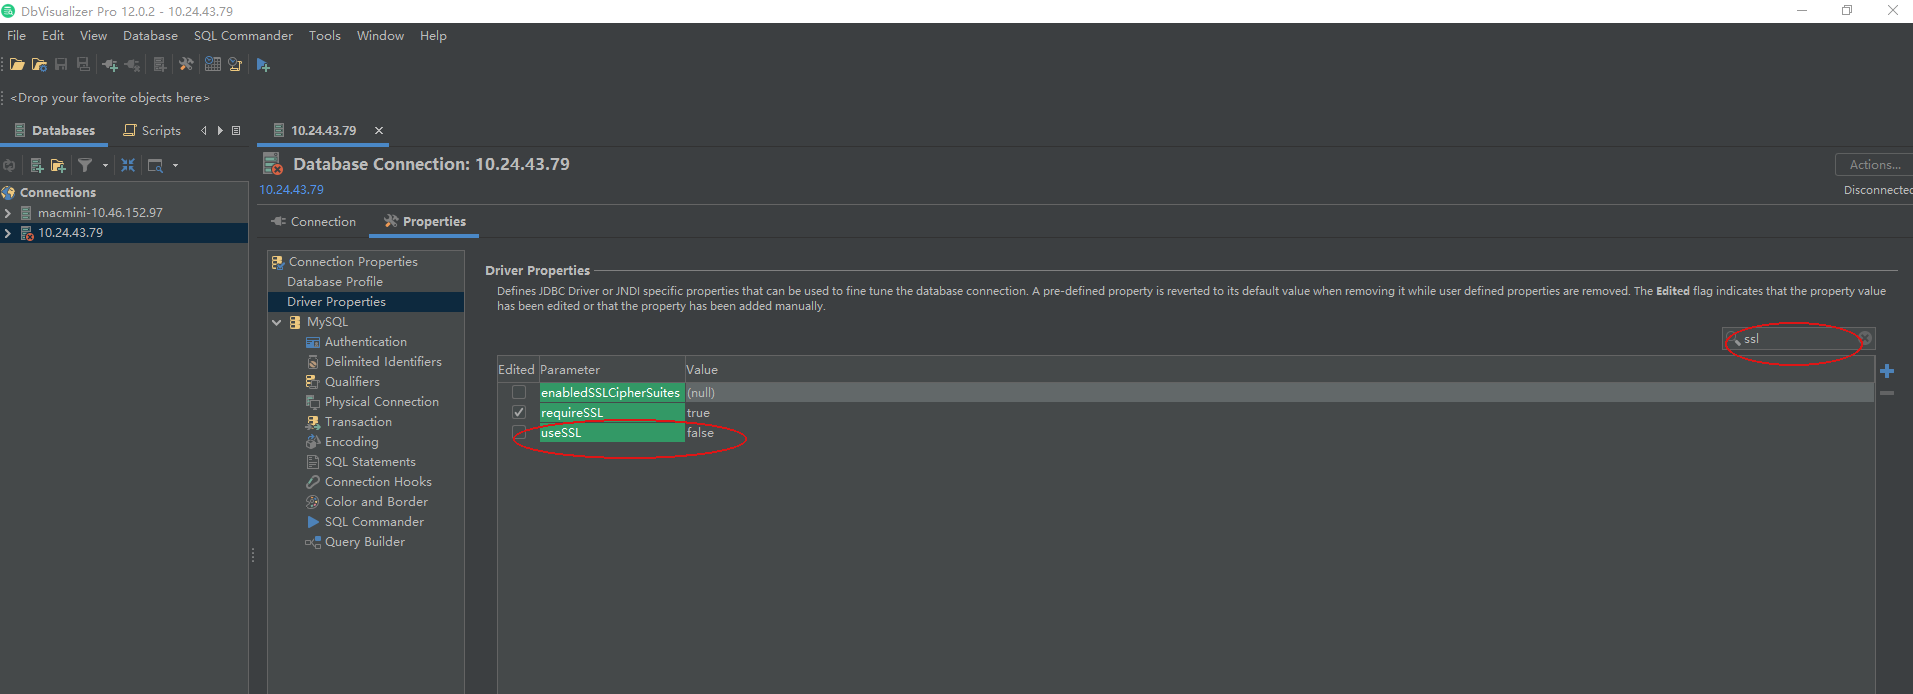This screenshot has width=1913, height=694.
Task: Click the window magnifier icon
Action: coord(155,165)
